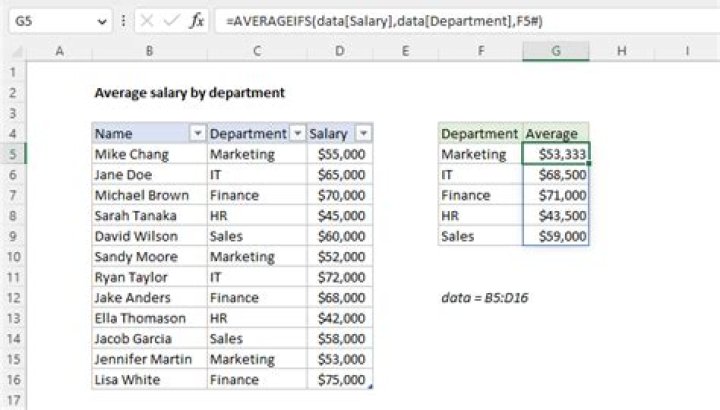Select the Average header cell
Screen dimensions: 720x410
coord(555,134)
